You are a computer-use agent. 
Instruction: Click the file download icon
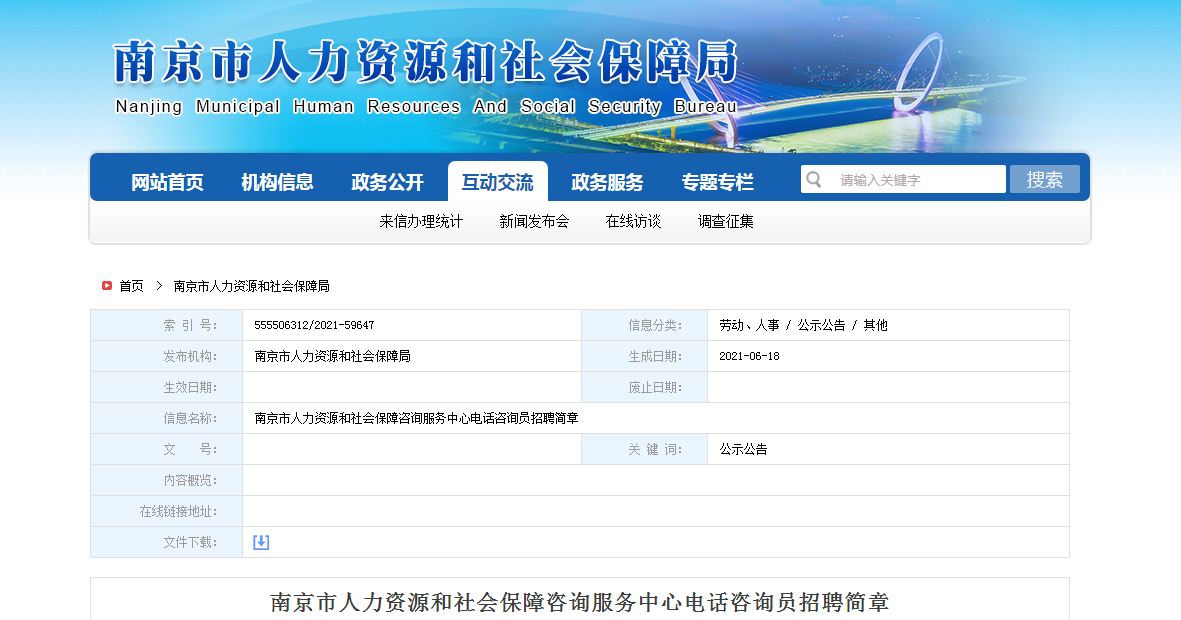261,542
